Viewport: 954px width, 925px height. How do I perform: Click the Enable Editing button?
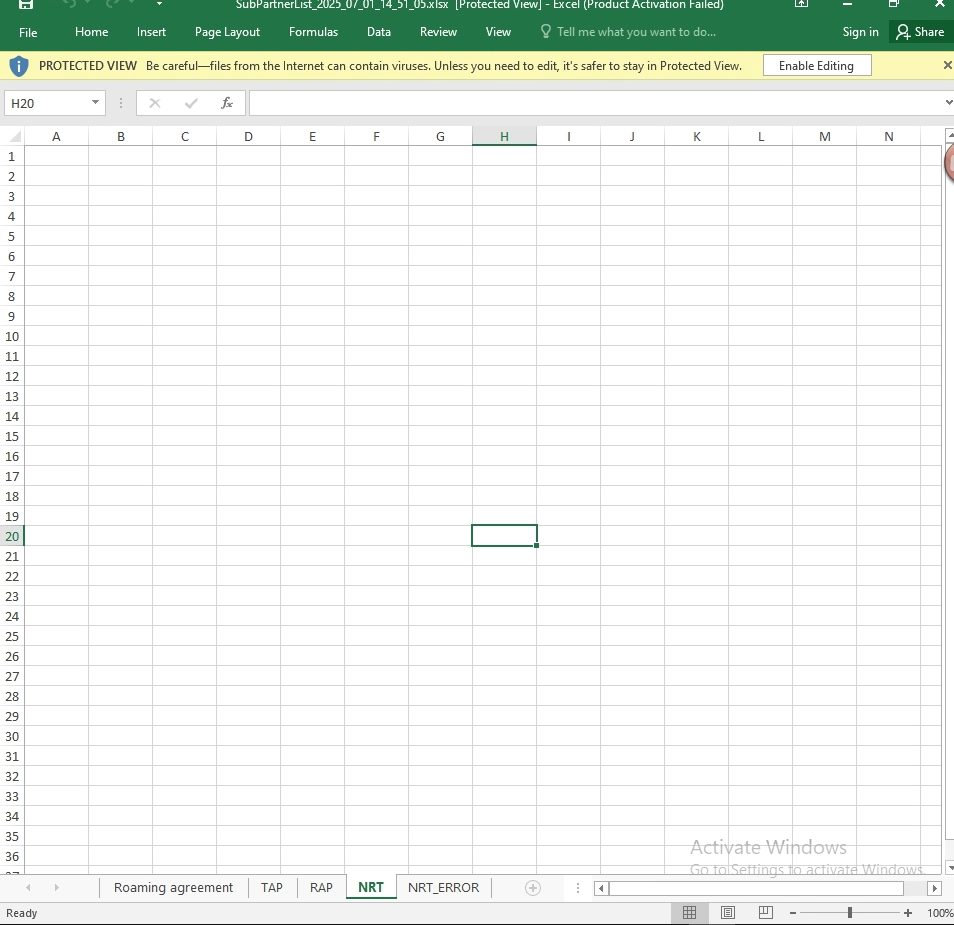pyautogui.click(x=816, y=66)
